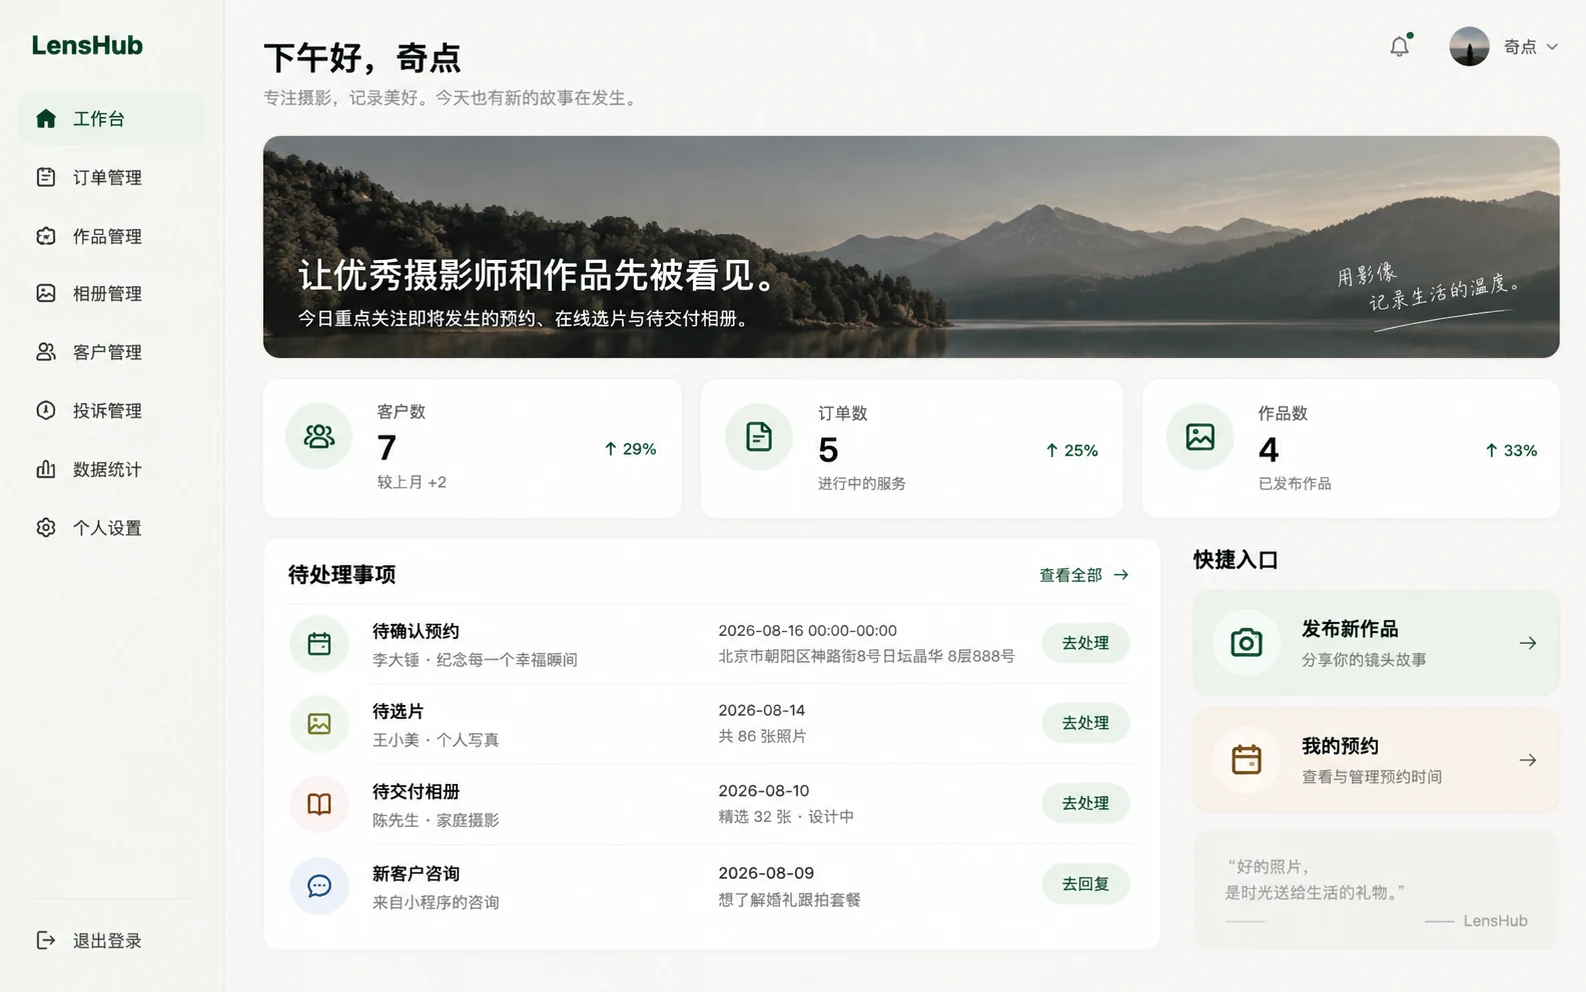Click the text 王小美 · 个人写真
The width and height of the screenshot is (1586, 992).
click(x=436, y=740)
